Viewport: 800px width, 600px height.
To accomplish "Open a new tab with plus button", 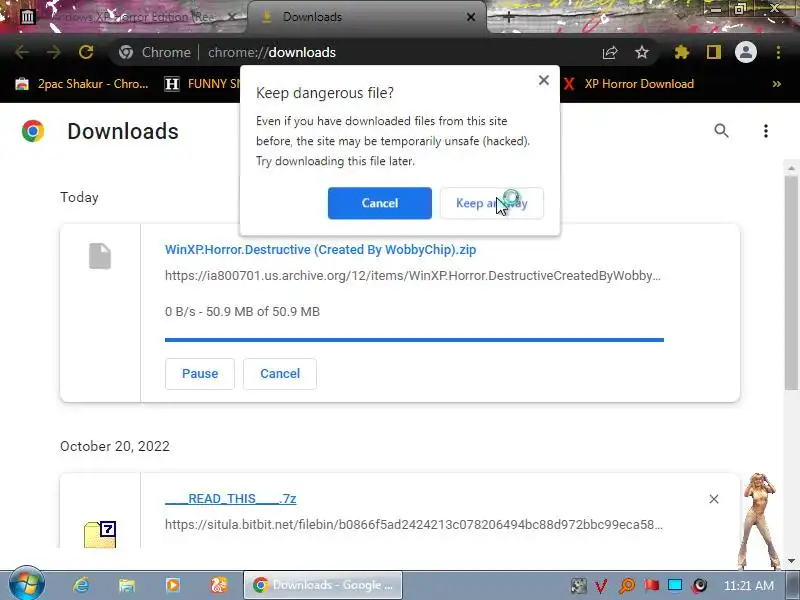I will (508, 17).
